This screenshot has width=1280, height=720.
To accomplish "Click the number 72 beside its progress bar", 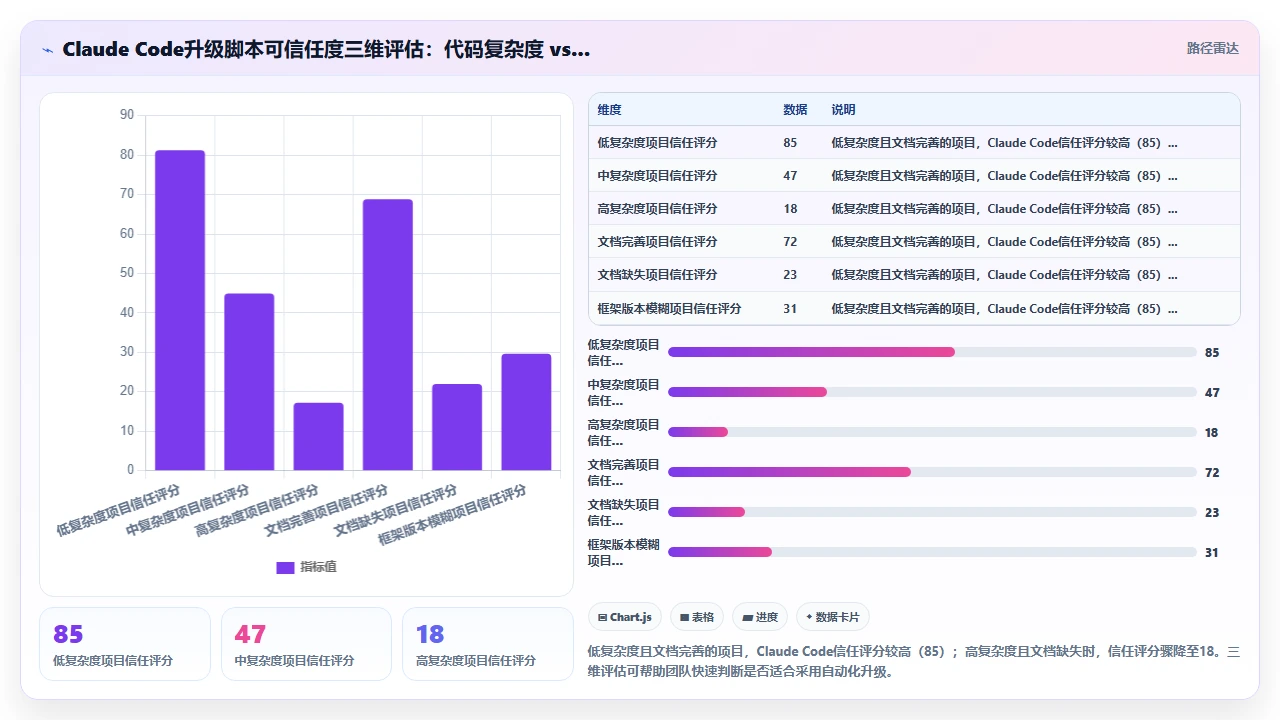I will 1212,473.
